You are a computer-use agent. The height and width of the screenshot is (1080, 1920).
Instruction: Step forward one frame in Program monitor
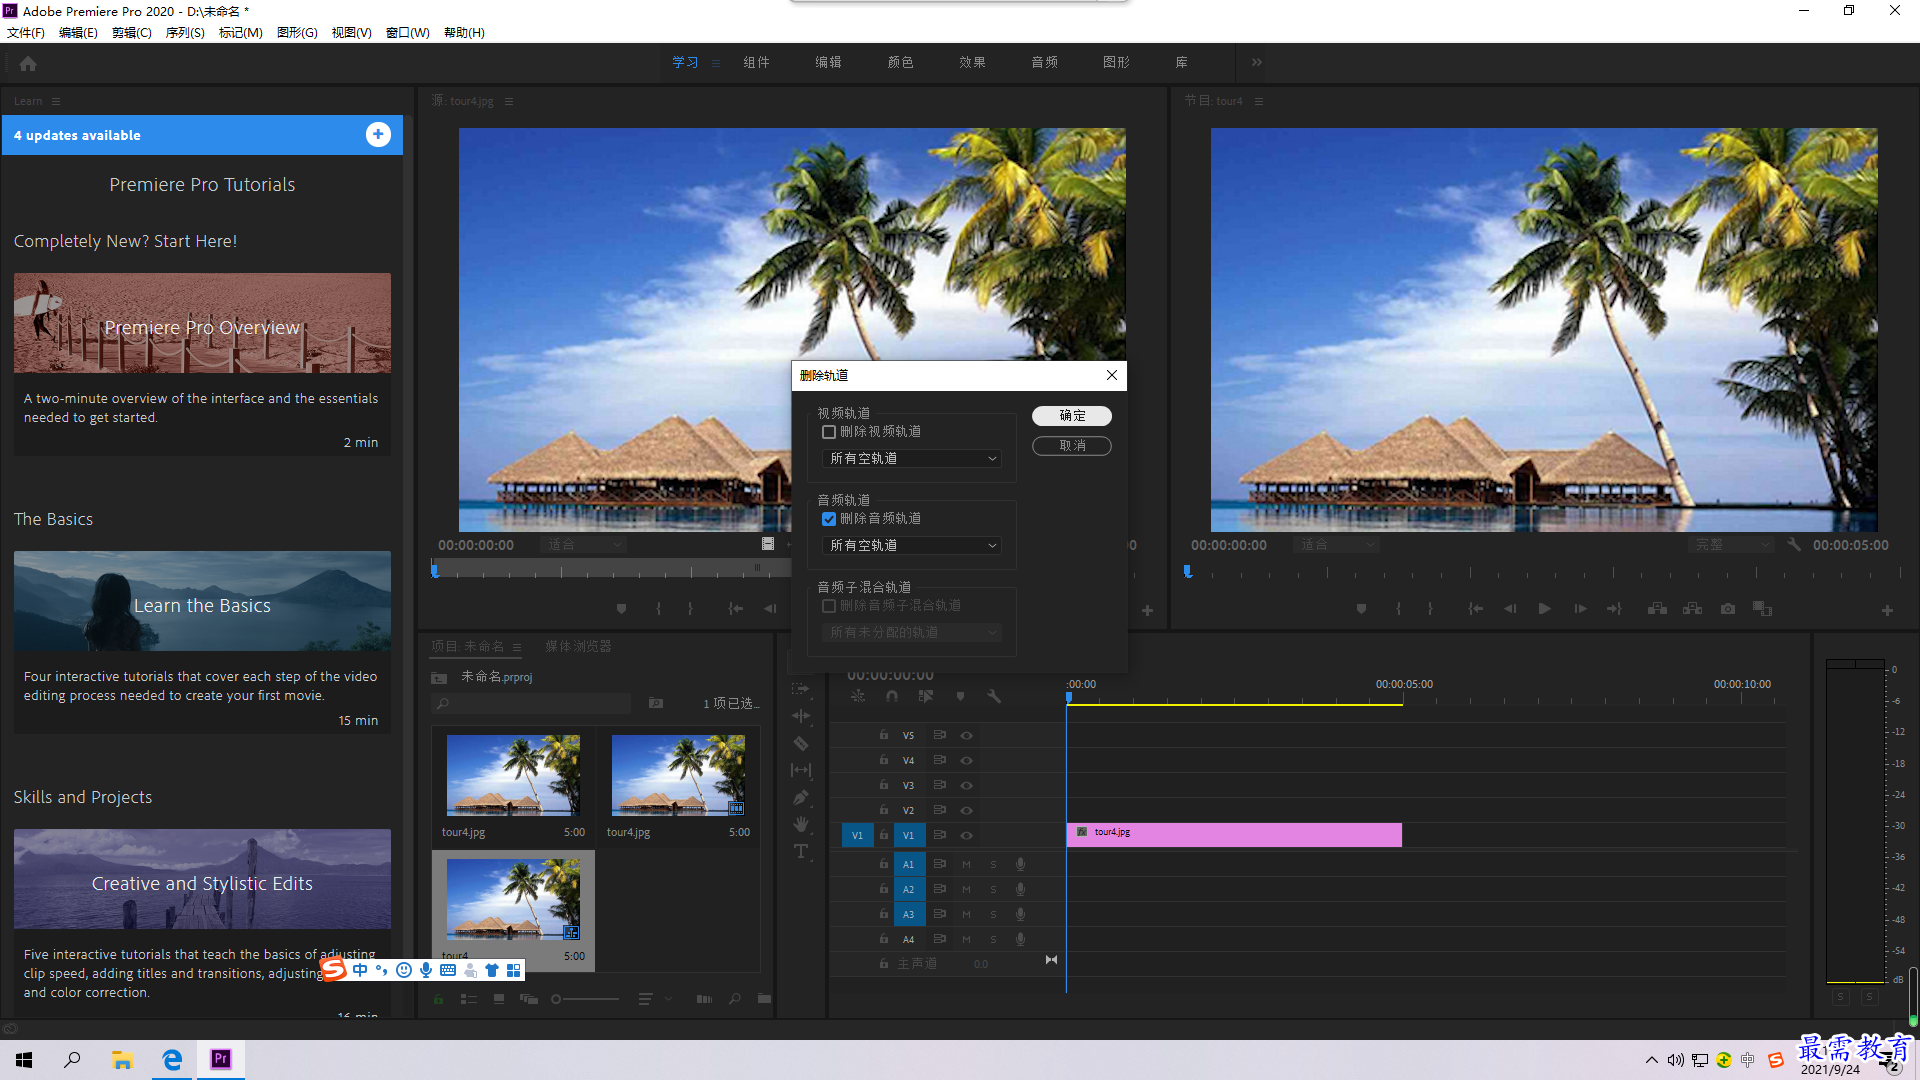tap(1580, 609)
